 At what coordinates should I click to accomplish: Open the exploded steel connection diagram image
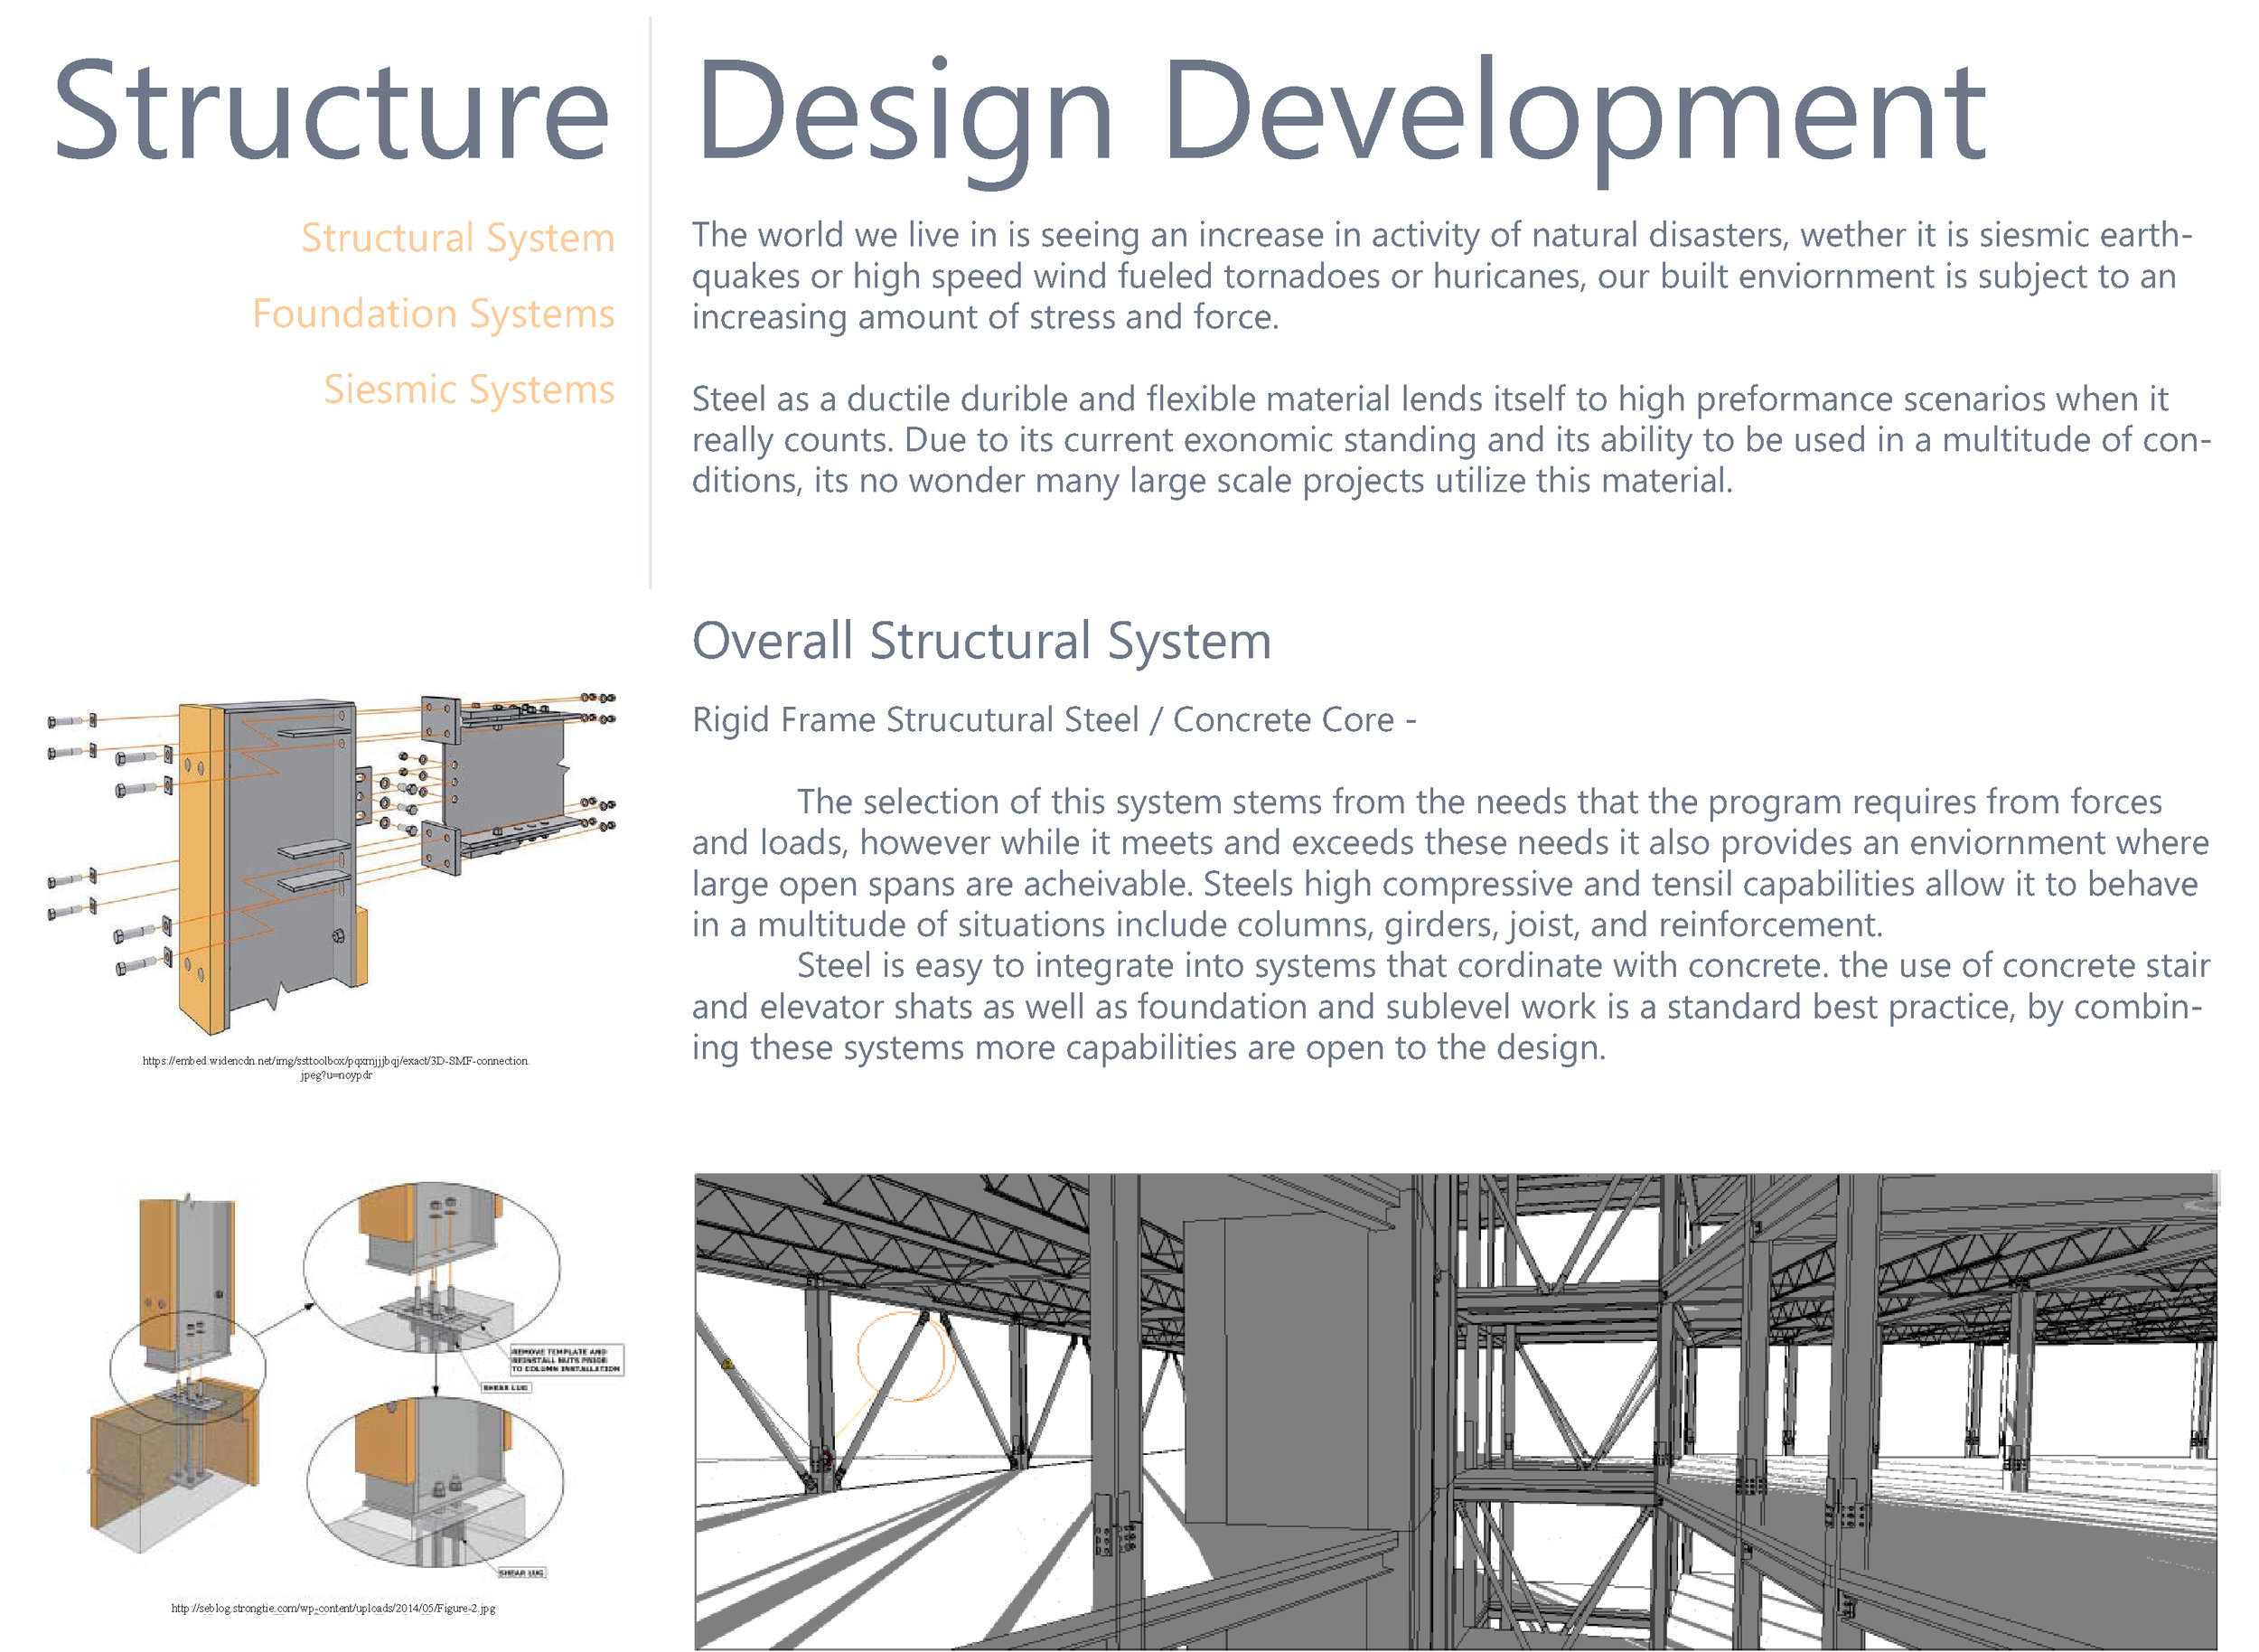pos(332,862)
